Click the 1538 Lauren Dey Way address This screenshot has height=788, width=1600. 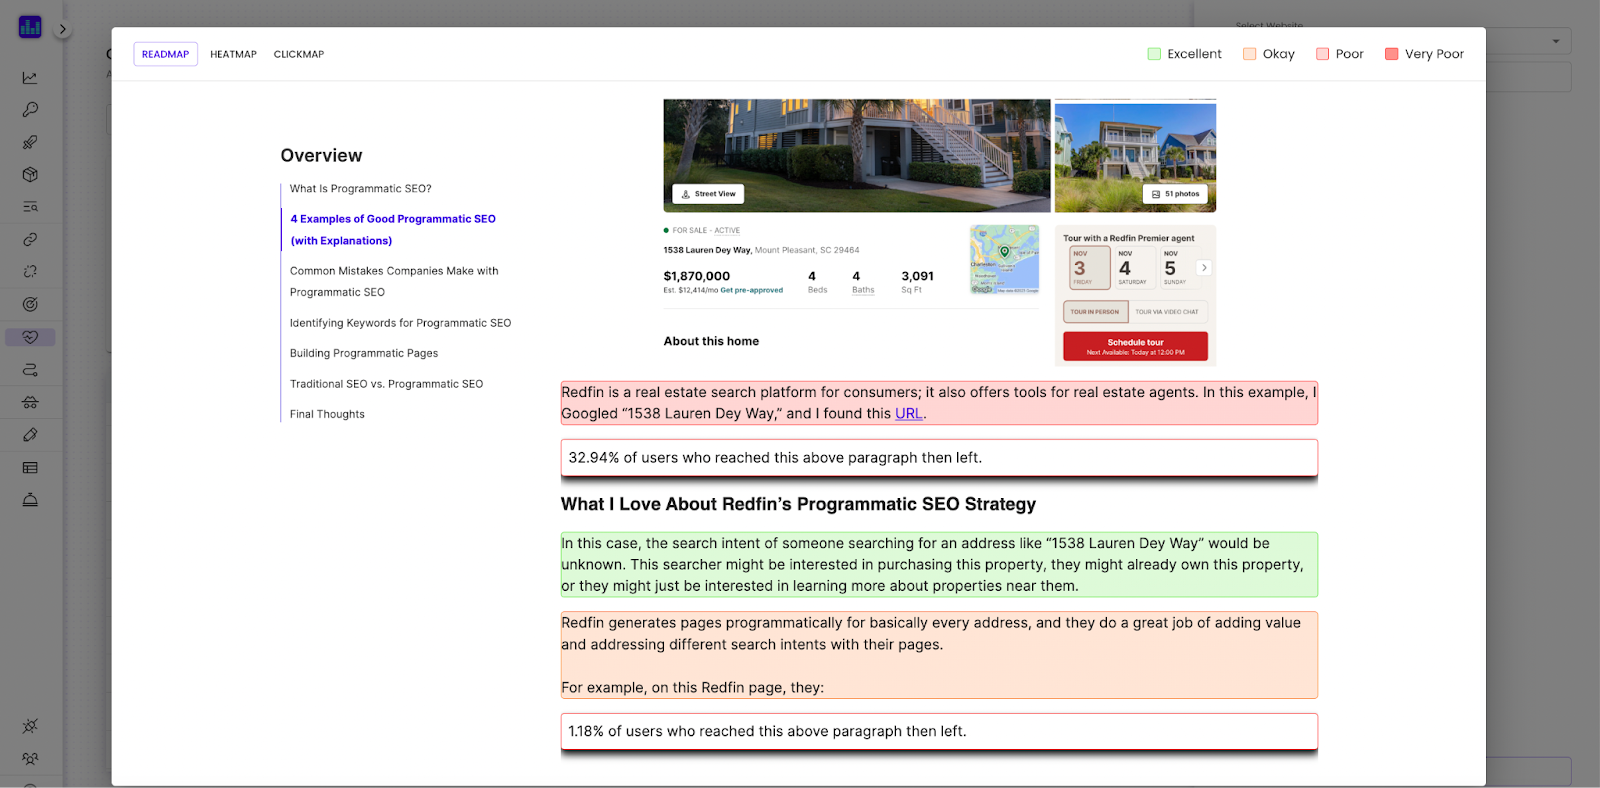tap(707, 250)
